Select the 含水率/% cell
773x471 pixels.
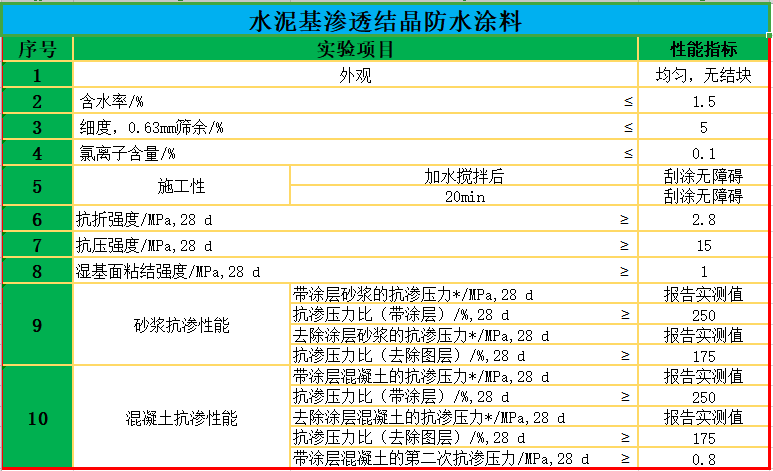[355, 101]
